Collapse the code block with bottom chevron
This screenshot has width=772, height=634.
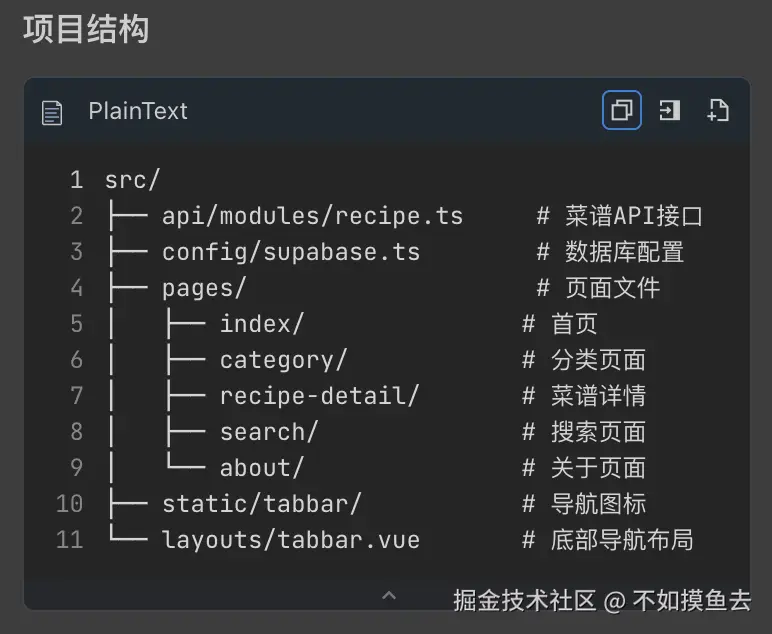tap(389, 596)
